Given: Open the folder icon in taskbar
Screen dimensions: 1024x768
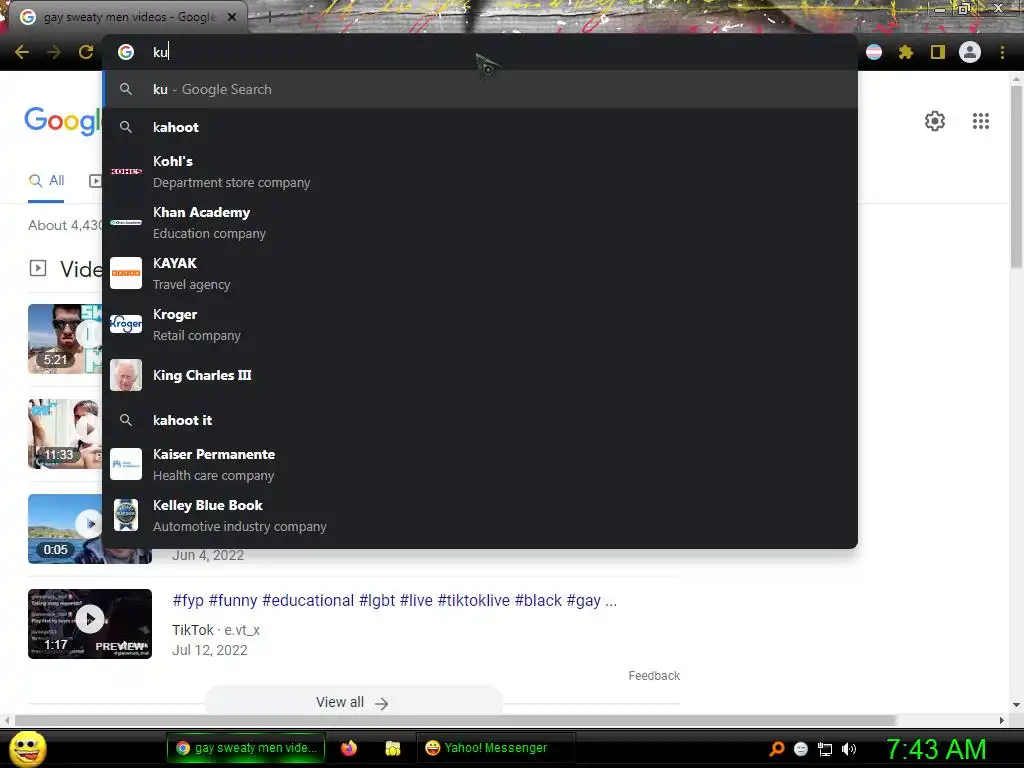Looking at the screenshot, I should tap(392, 748).
